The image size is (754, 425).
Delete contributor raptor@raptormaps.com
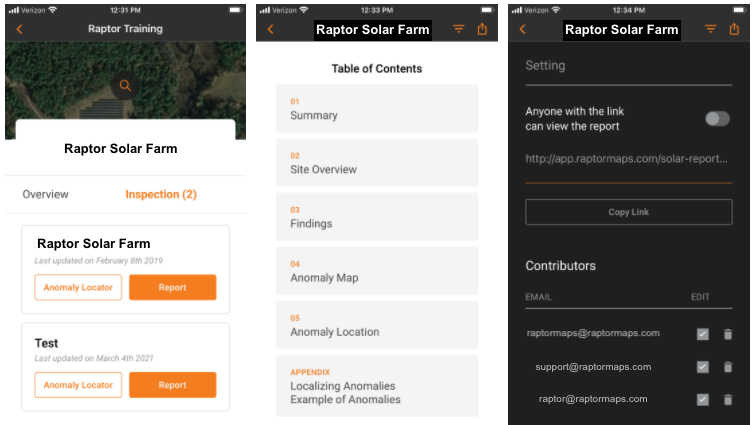728,400
